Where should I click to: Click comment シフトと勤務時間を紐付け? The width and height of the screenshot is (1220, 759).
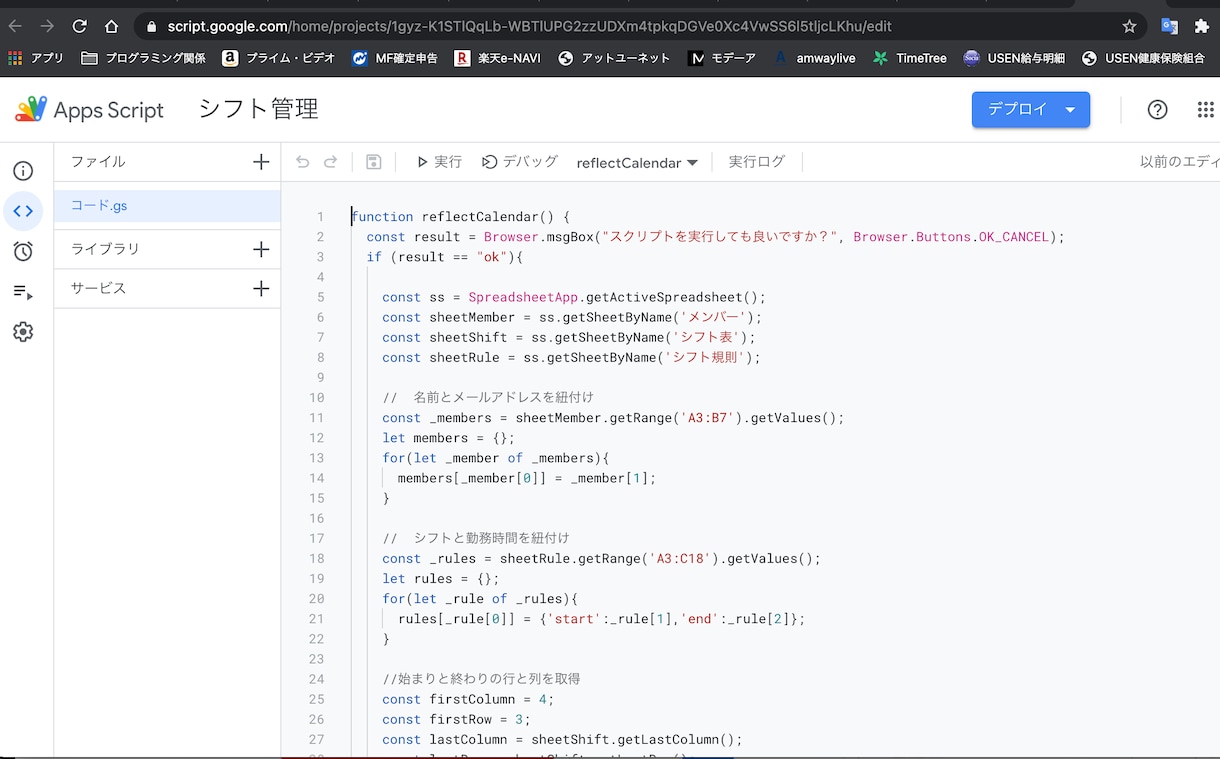coord(491,538)
